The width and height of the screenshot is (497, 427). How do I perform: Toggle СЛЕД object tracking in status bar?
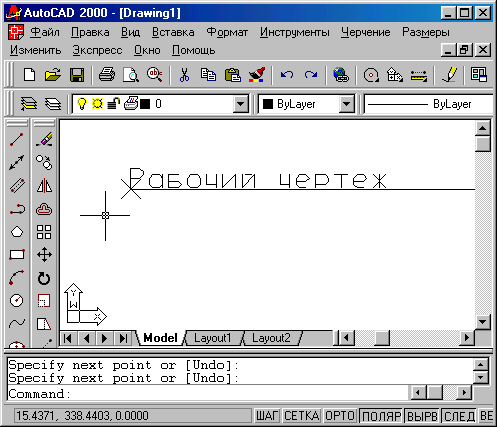(x=459, y=416)
